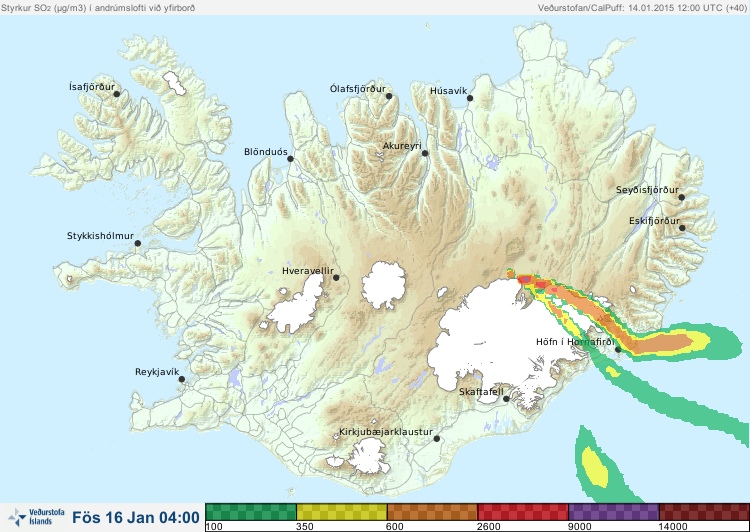Click the Stykkishólmur label text
The image size is (750, 532).
coord(100,236)
